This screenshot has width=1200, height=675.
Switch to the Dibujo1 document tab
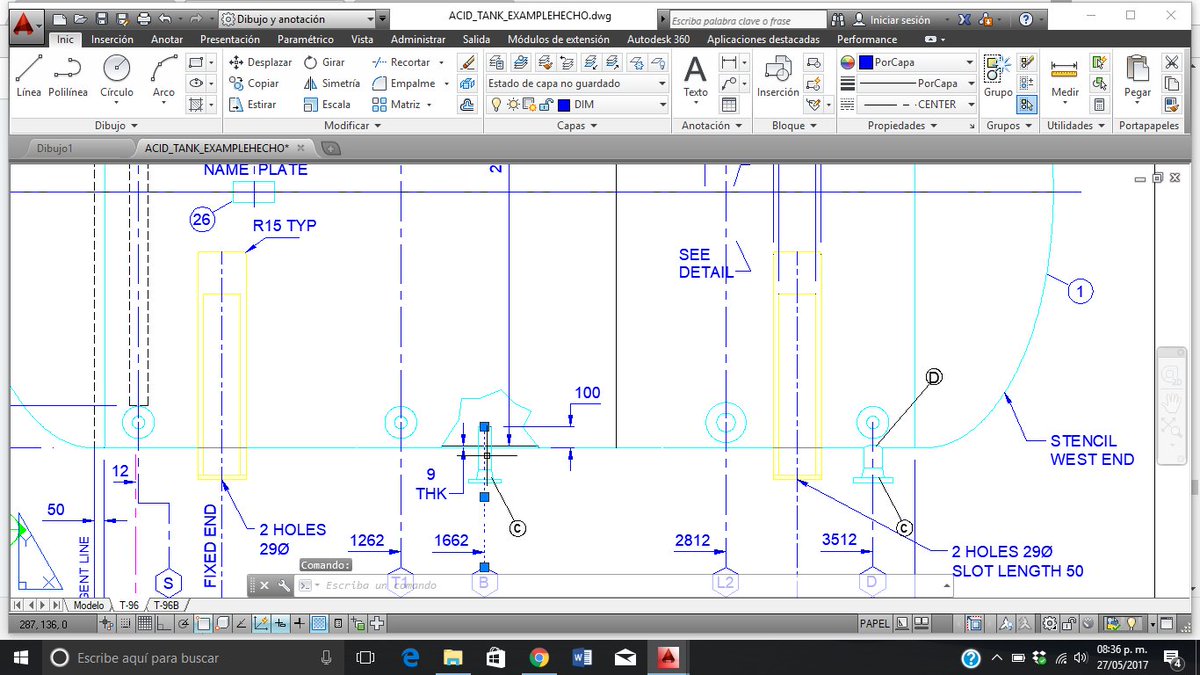click(55, 147)
